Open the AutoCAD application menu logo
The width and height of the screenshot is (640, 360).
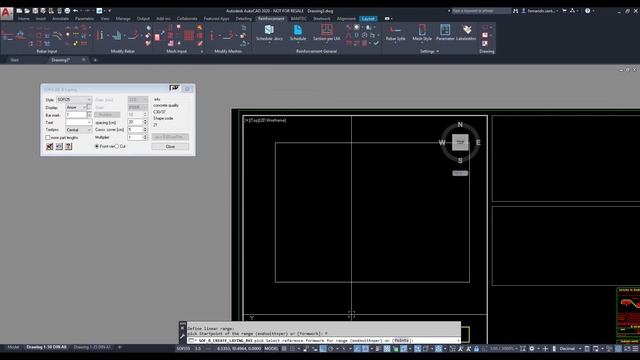[6, 13]
